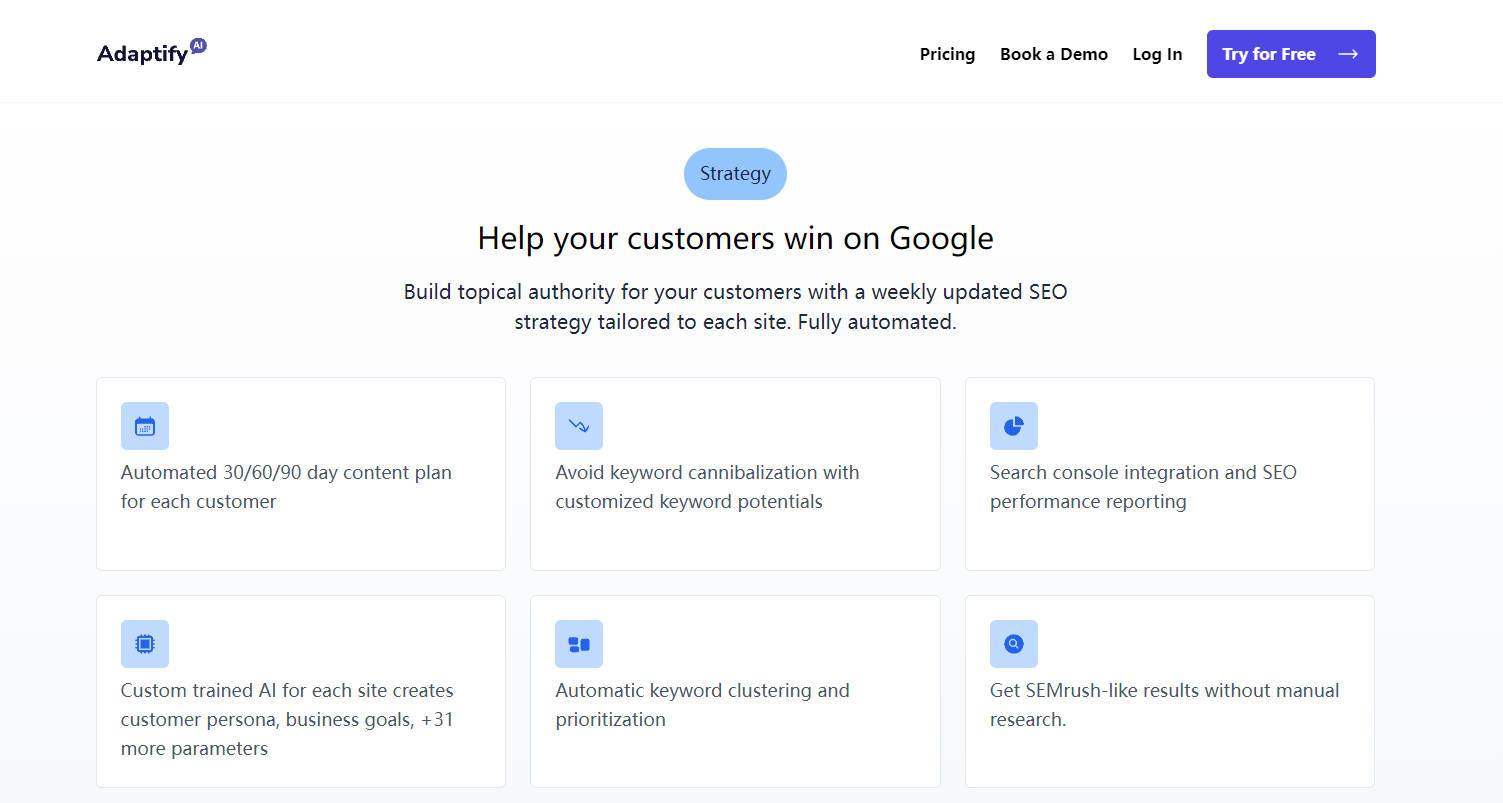Click the Custom trained AI feature card
The width and height of the screenshot is (1503, 803).
300,691
